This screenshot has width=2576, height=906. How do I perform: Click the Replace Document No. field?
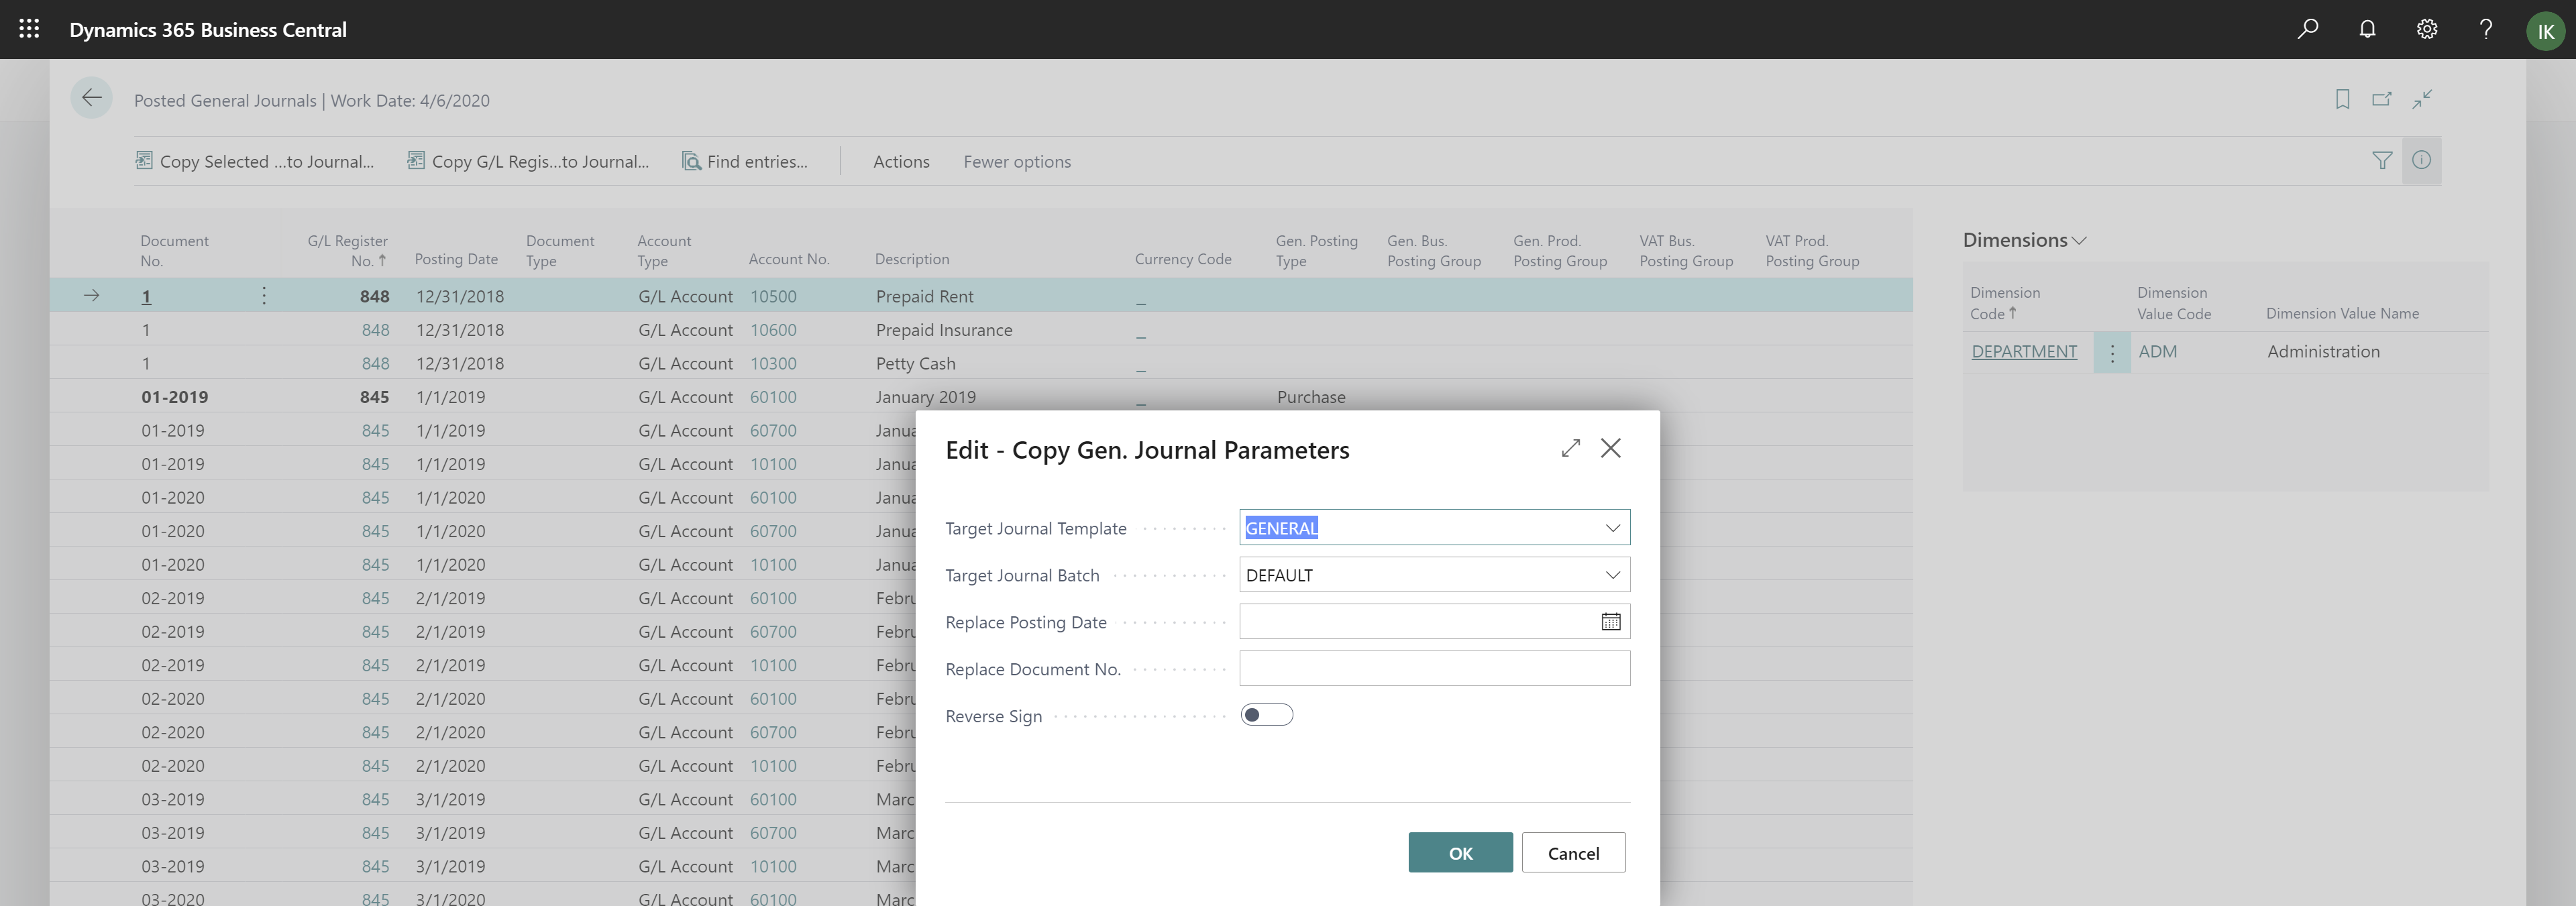[1433, 668]
